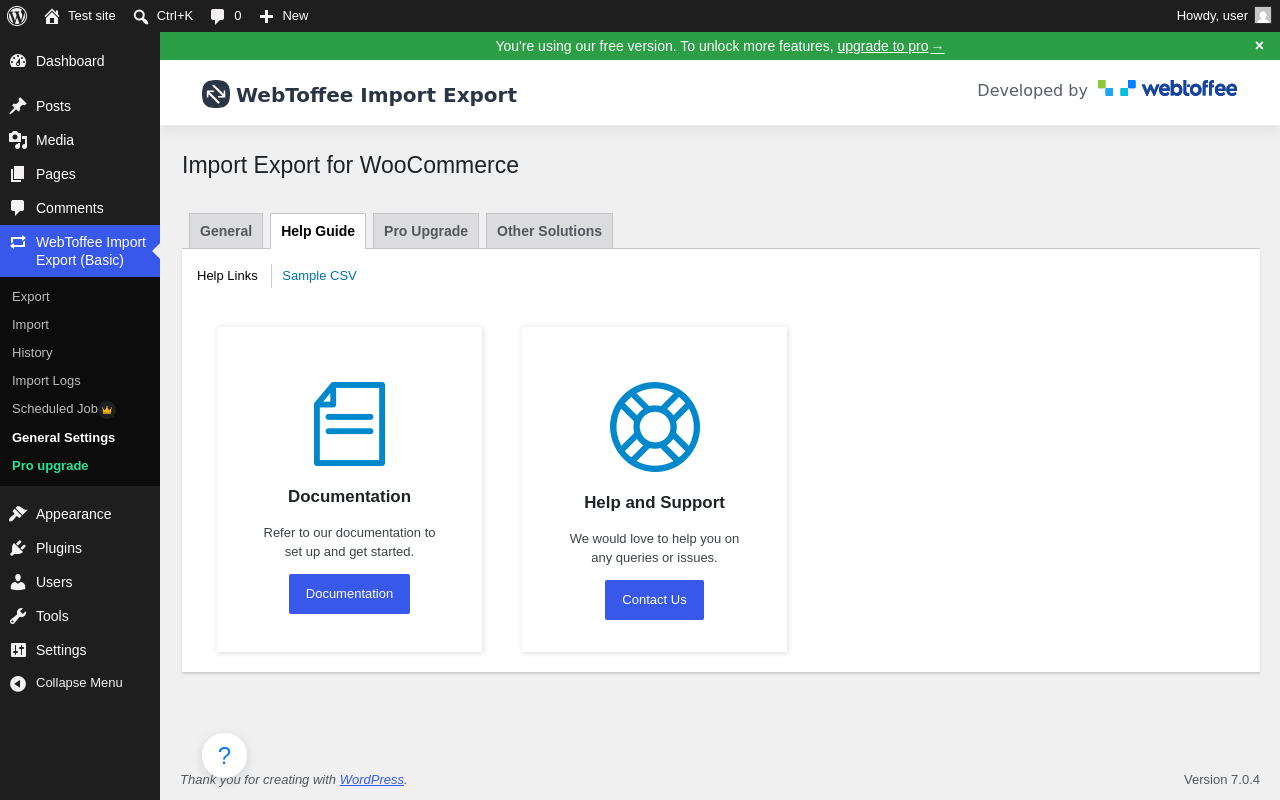Click the Collapse Menu label
The height and width of the screenshot is (800, 1280).
click(79, 683)
